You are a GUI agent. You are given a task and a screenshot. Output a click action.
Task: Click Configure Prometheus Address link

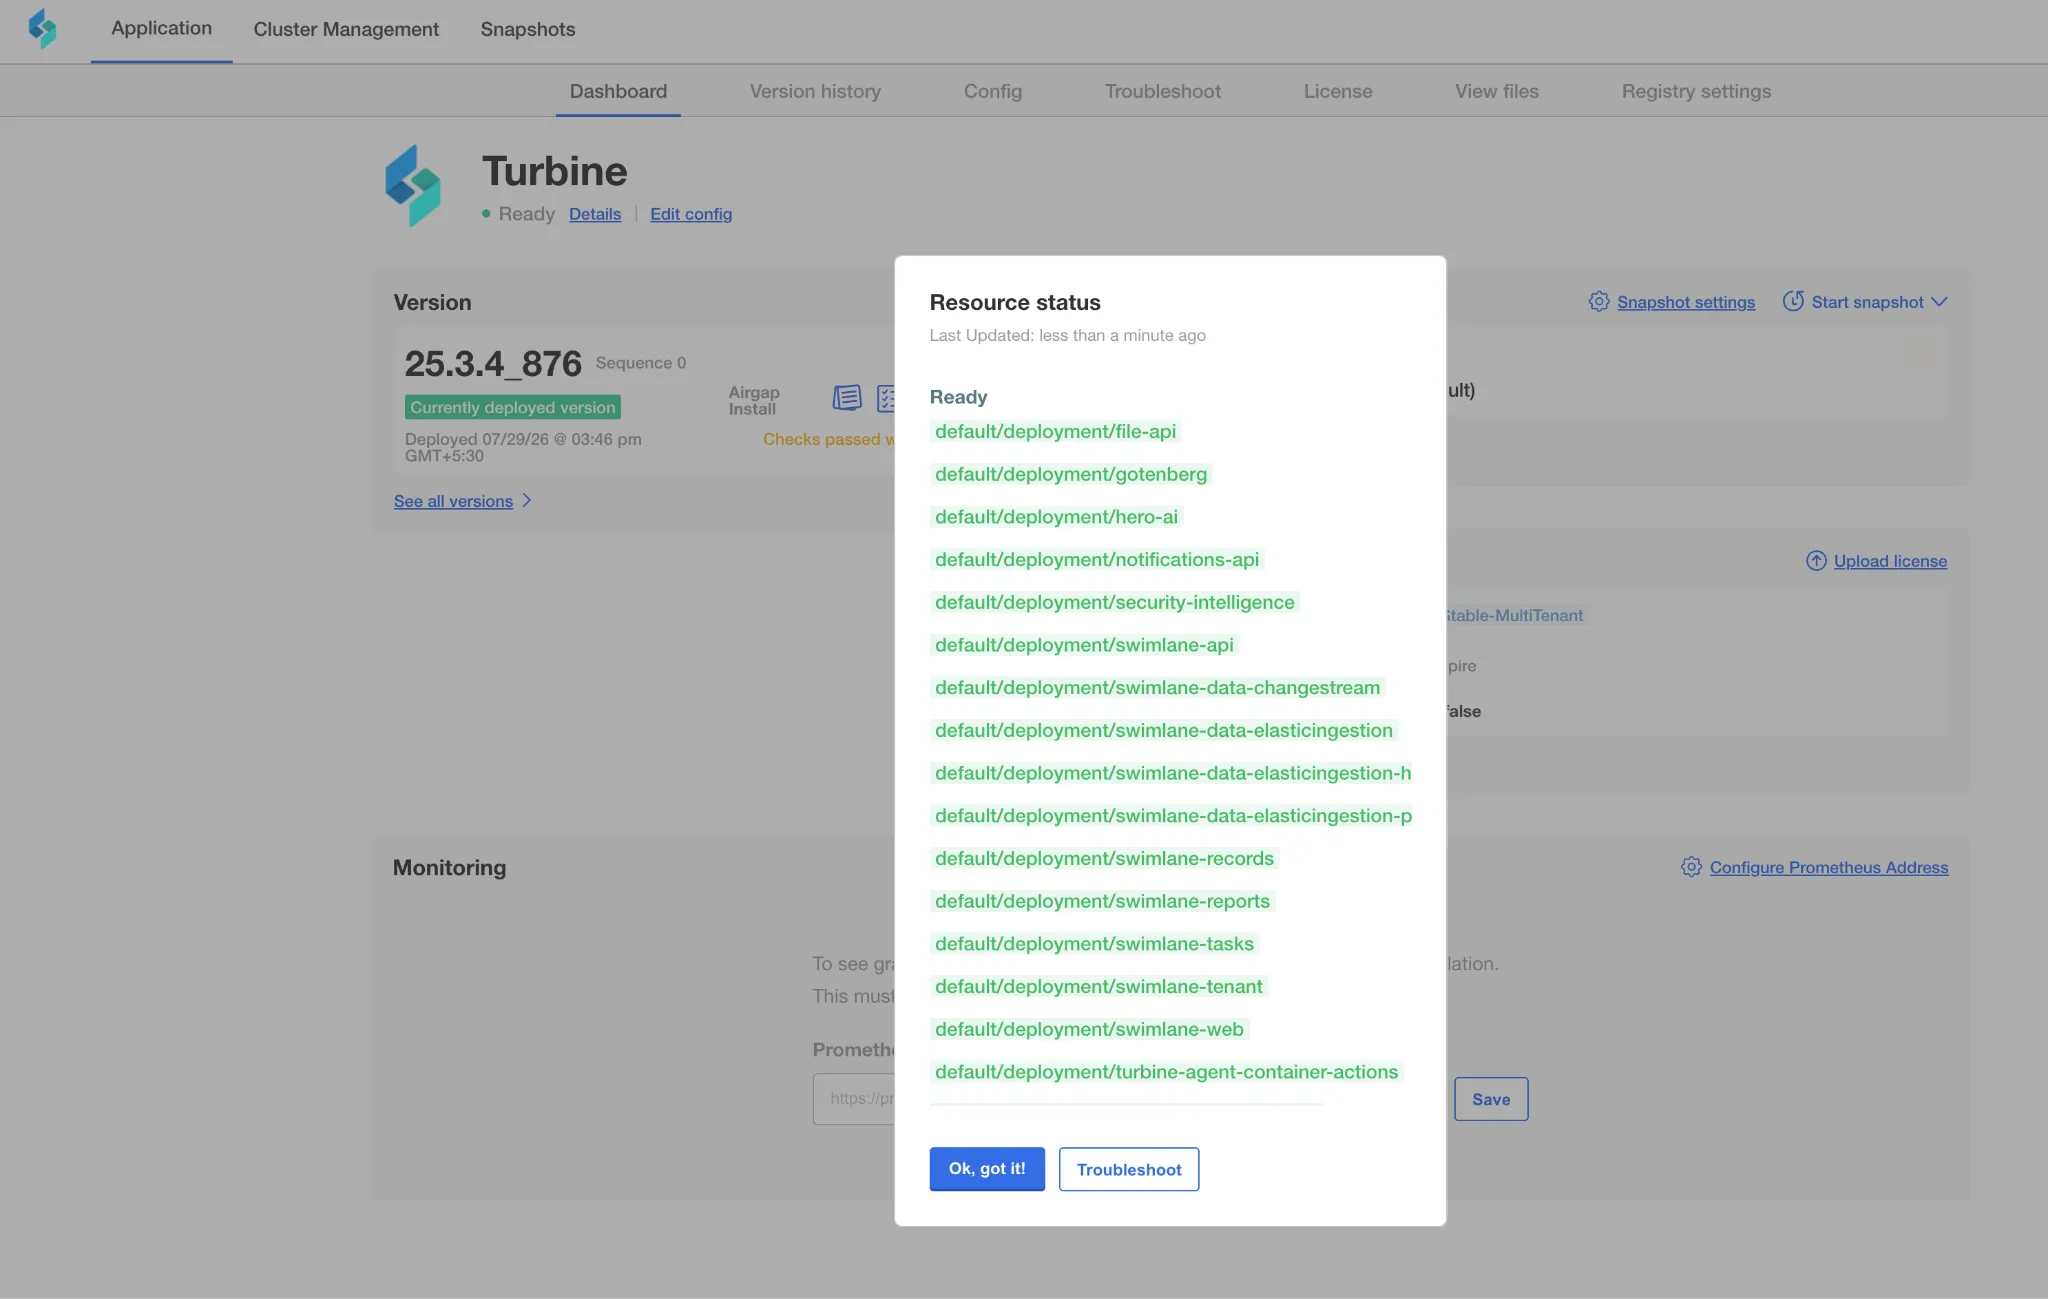tap(1829, 867)
